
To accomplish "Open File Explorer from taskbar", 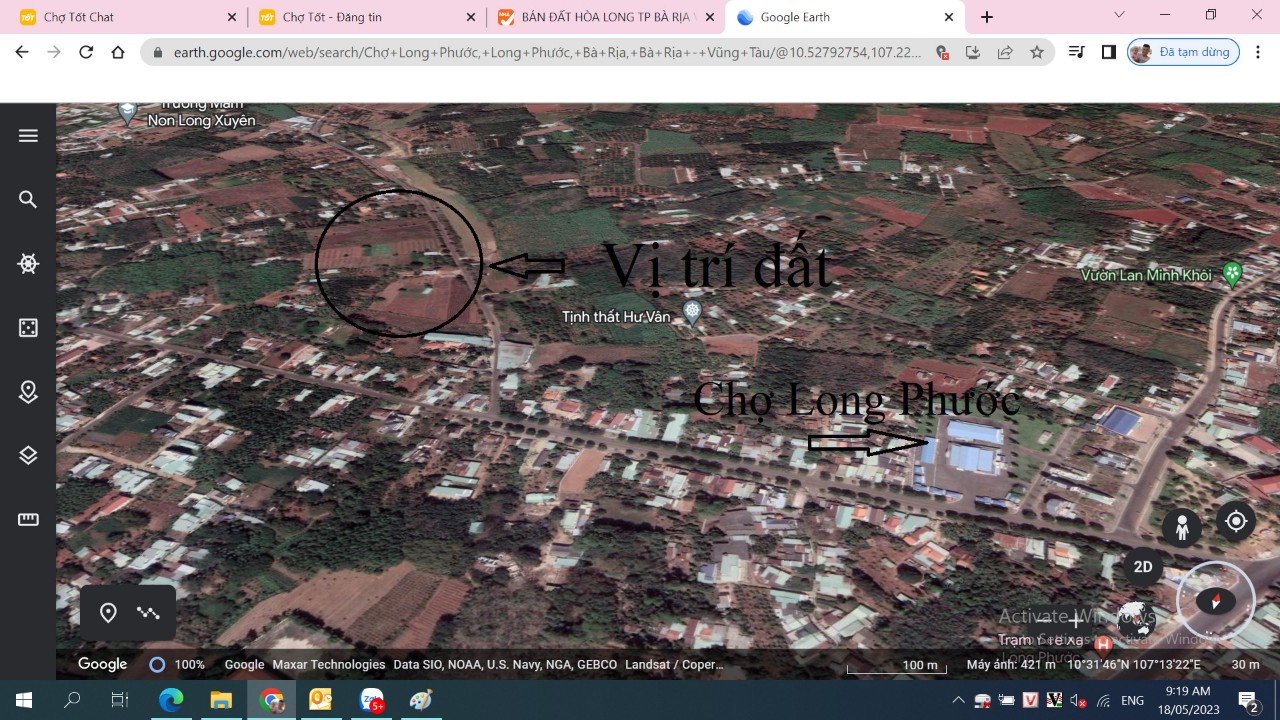I will pyautogui.click(x=221, y=700).
